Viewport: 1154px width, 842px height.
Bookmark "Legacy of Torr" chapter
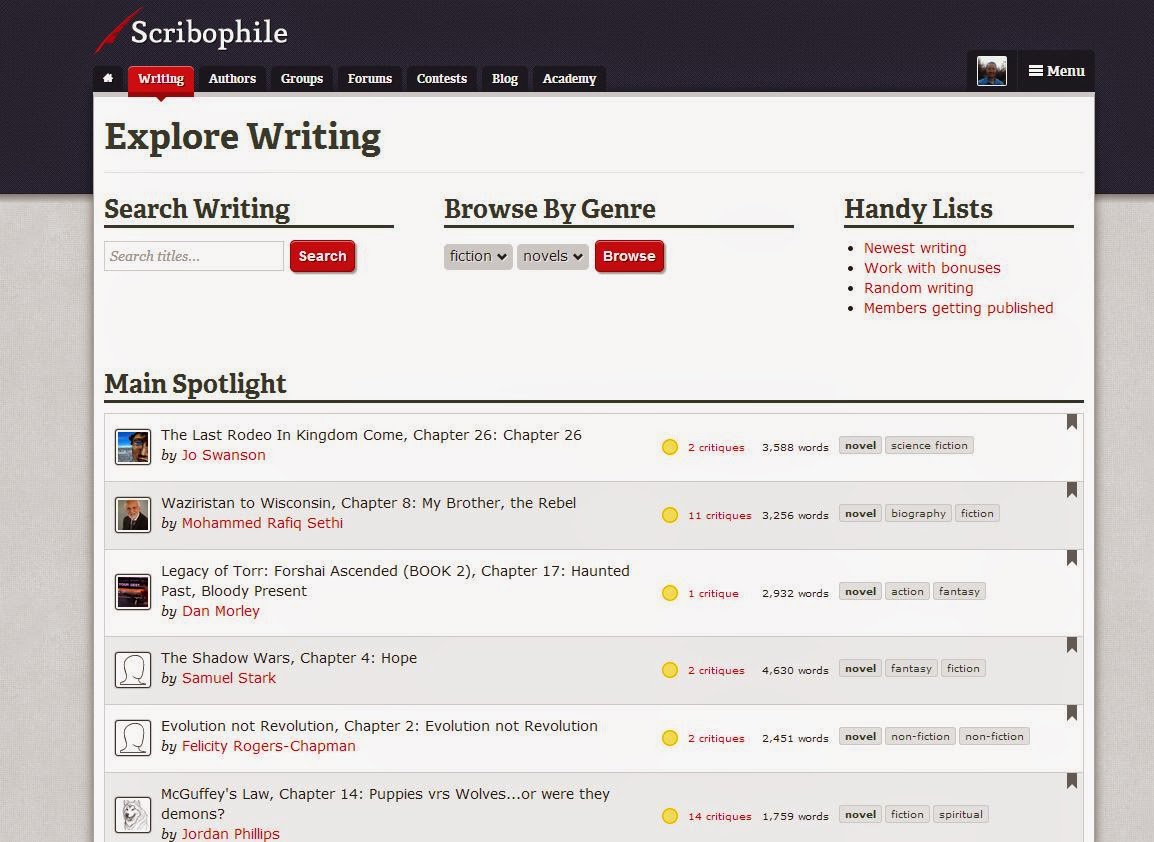coord(1071,559)
